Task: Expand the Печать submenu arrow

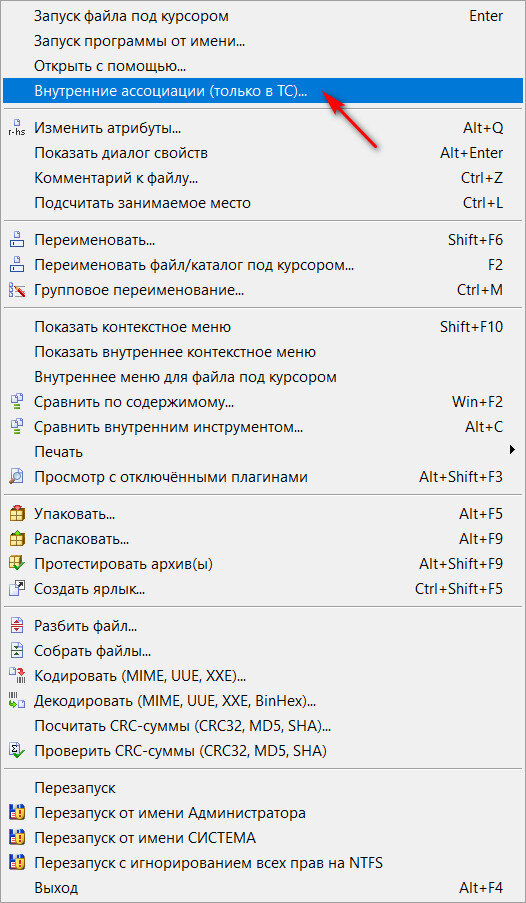Action: [512, 449]
